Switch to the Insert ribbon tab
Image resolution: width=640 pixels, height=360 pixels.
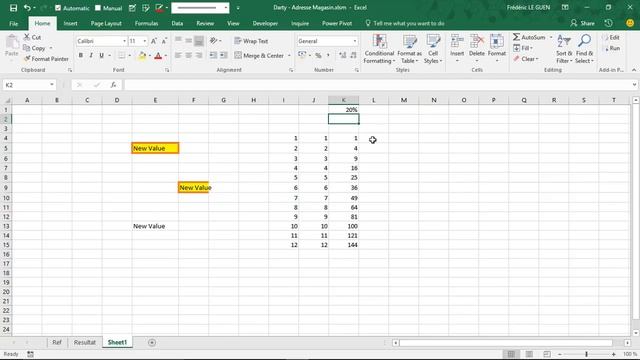click(71, 24)
